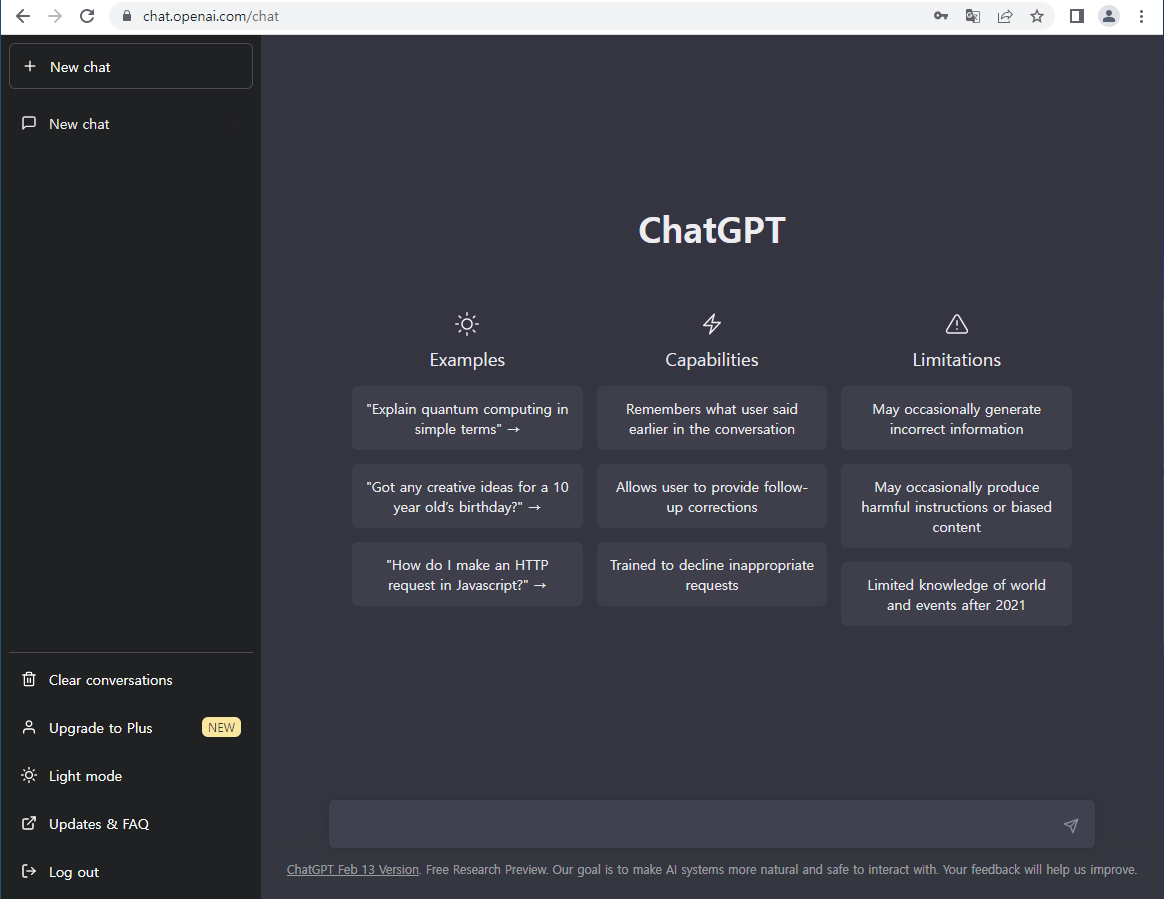Open the browser three-dot menu
Viewport: 1164px width, 899px height.
[1142, 16]
